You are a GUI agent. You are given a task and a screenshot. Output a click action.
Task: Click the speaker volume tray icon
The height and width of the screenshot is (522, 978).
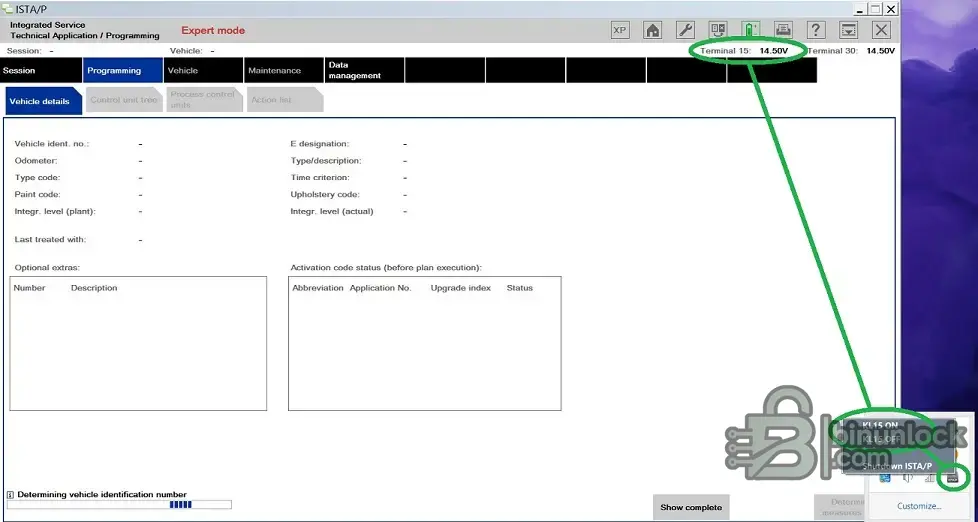pyautogui.click(x=908, y=478)
